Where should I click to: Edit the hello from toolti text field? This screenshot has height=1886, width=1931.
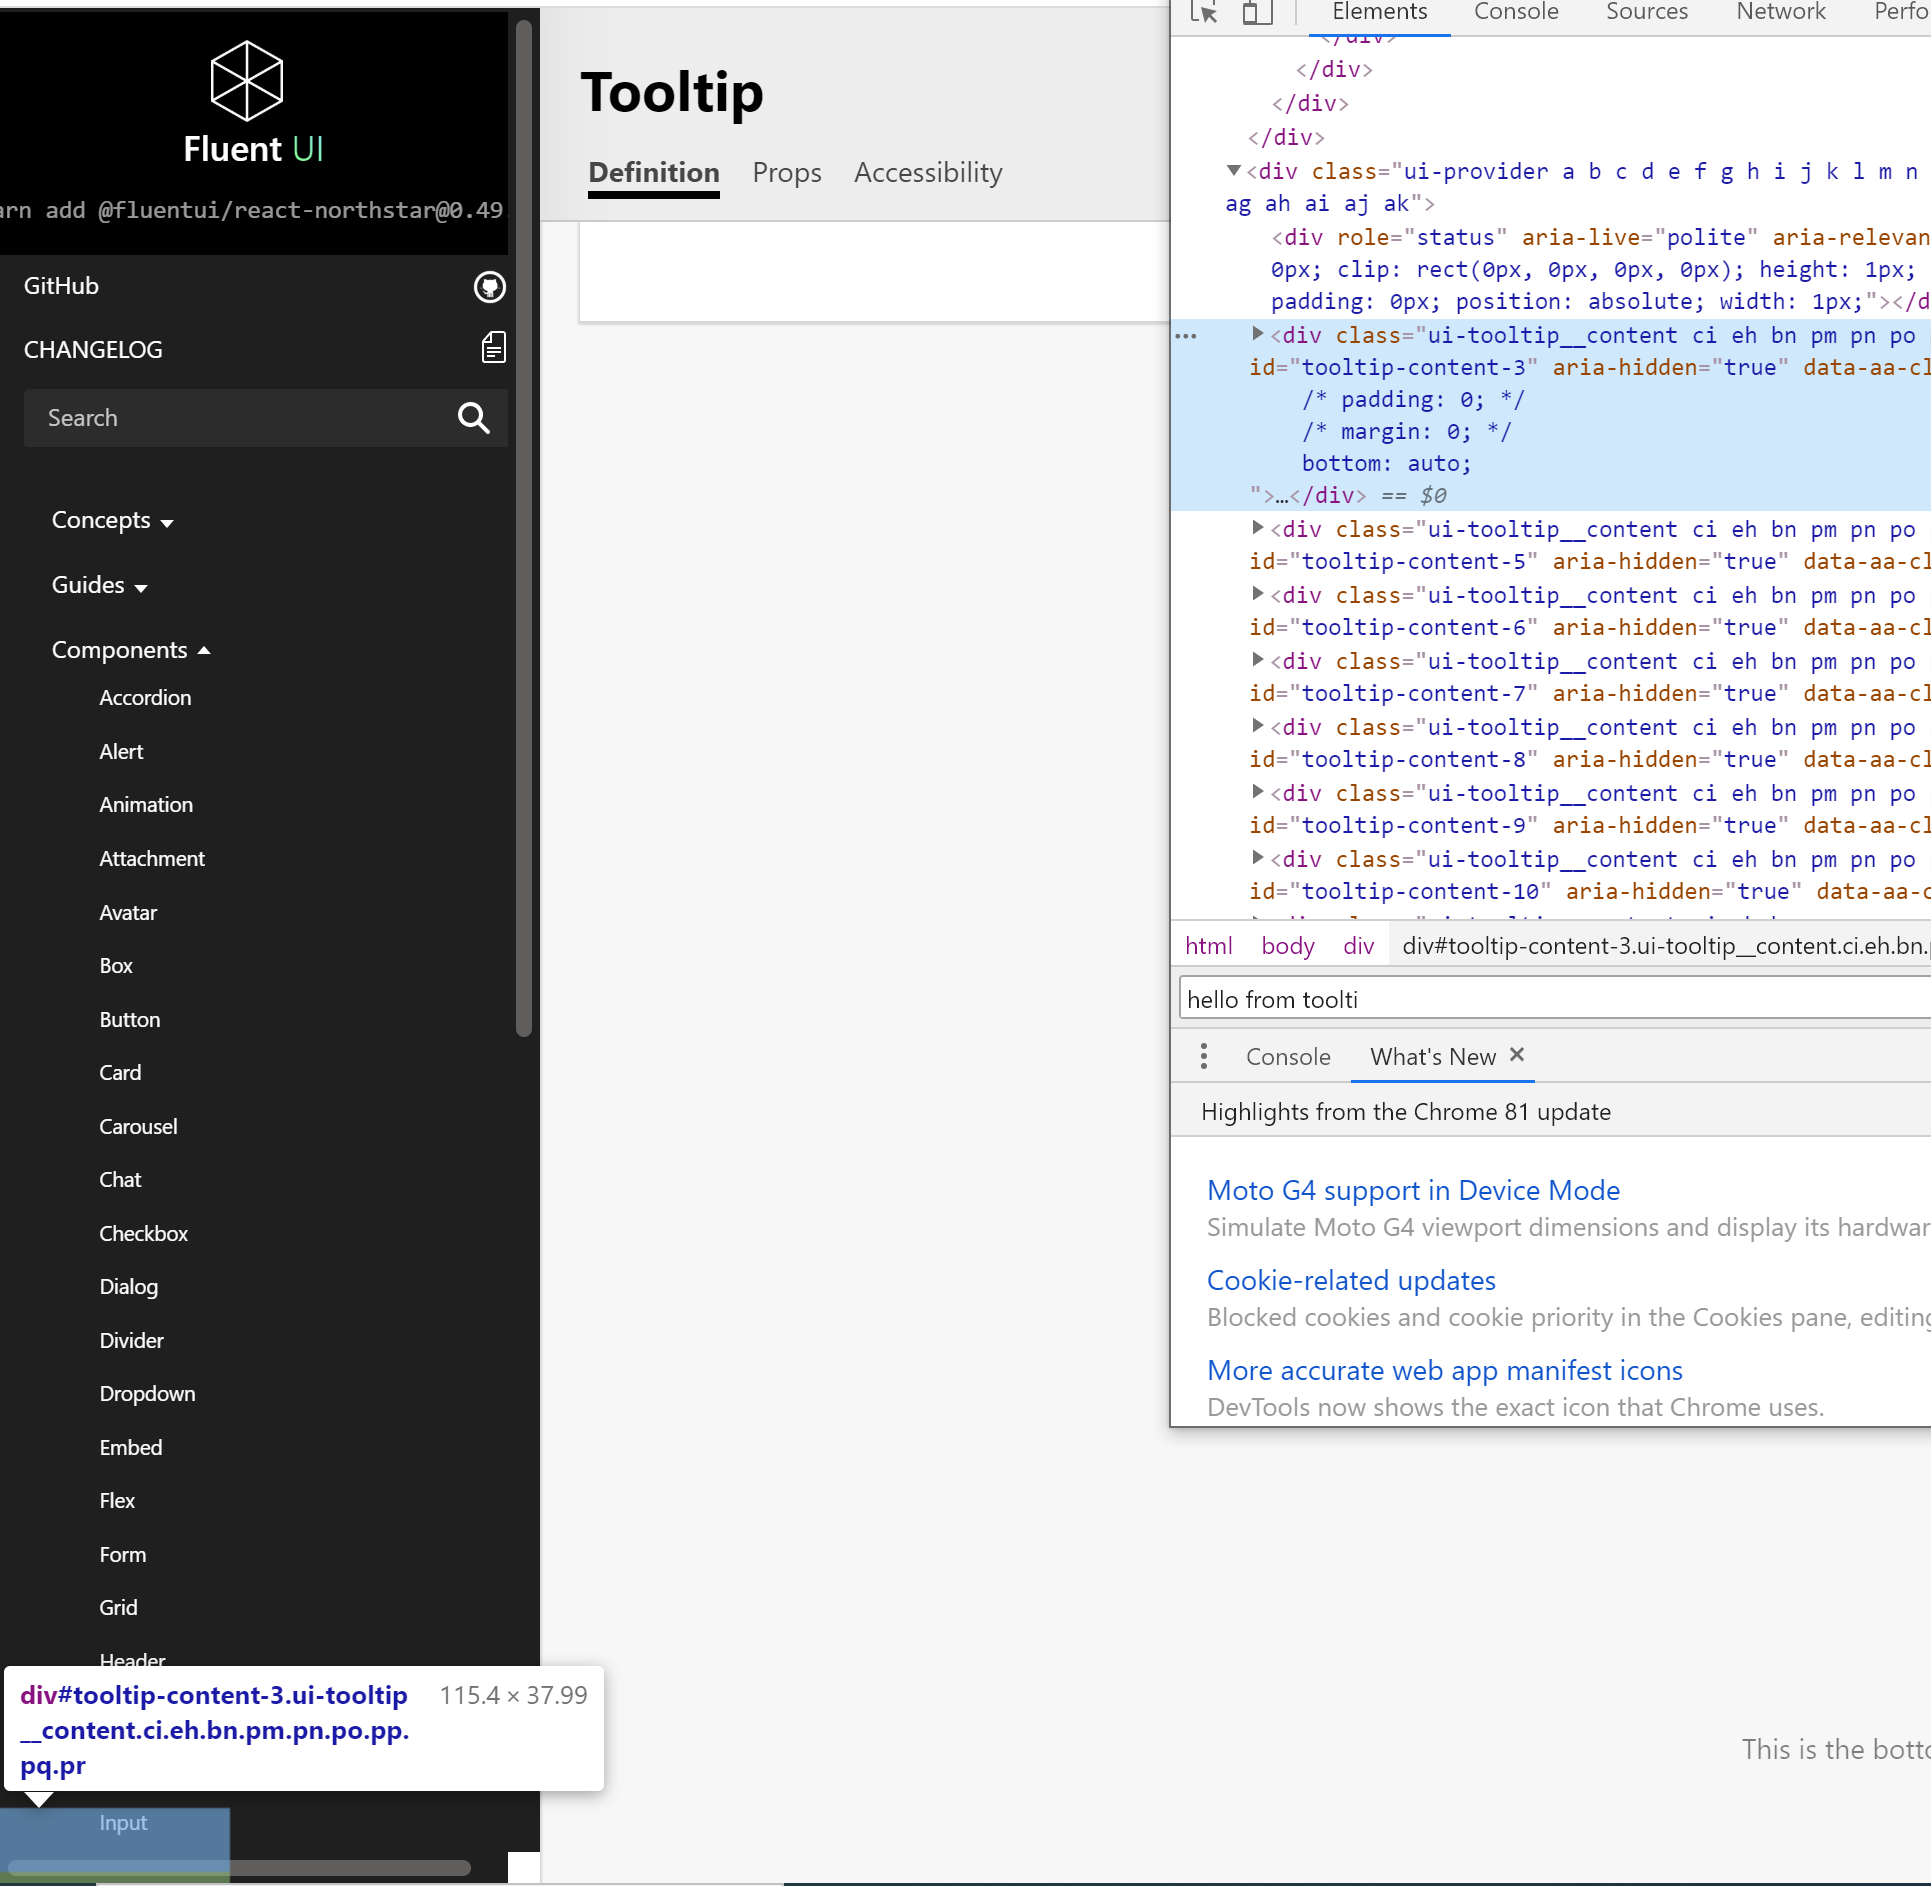(x=1400, y=997)
